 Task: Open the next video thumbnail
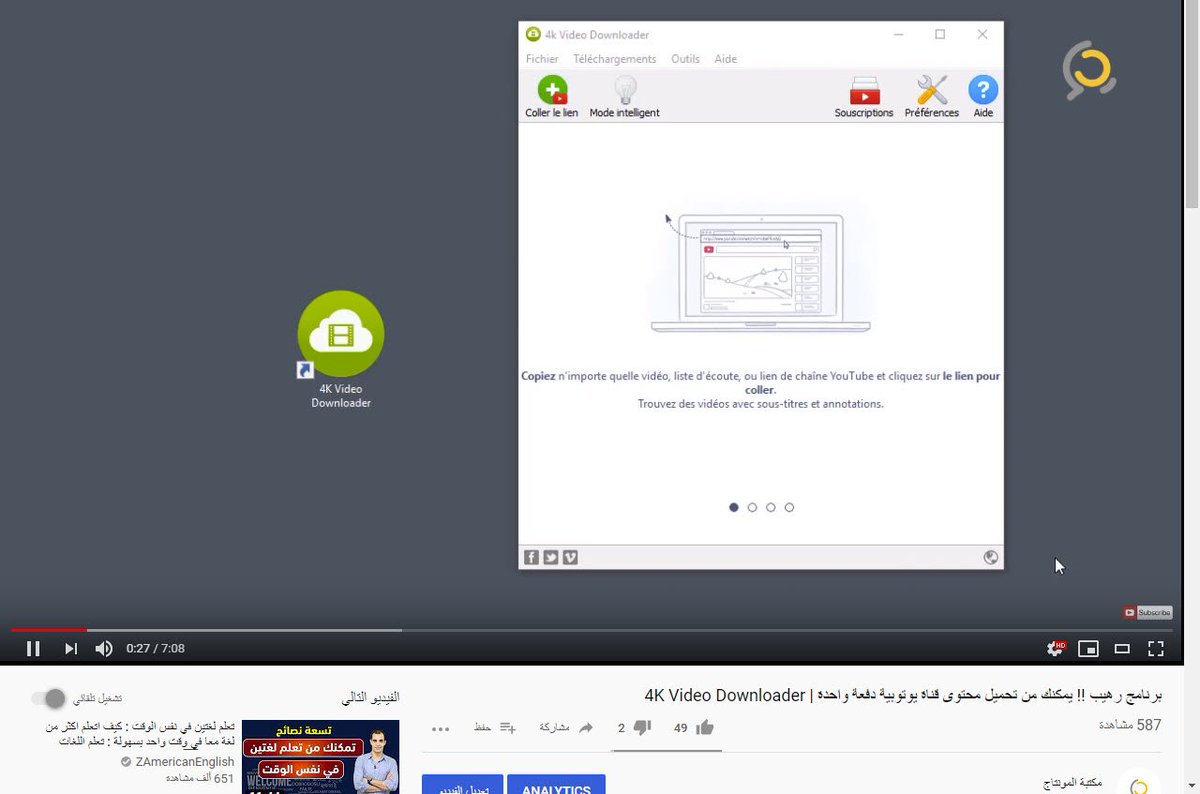pos(321,756)
